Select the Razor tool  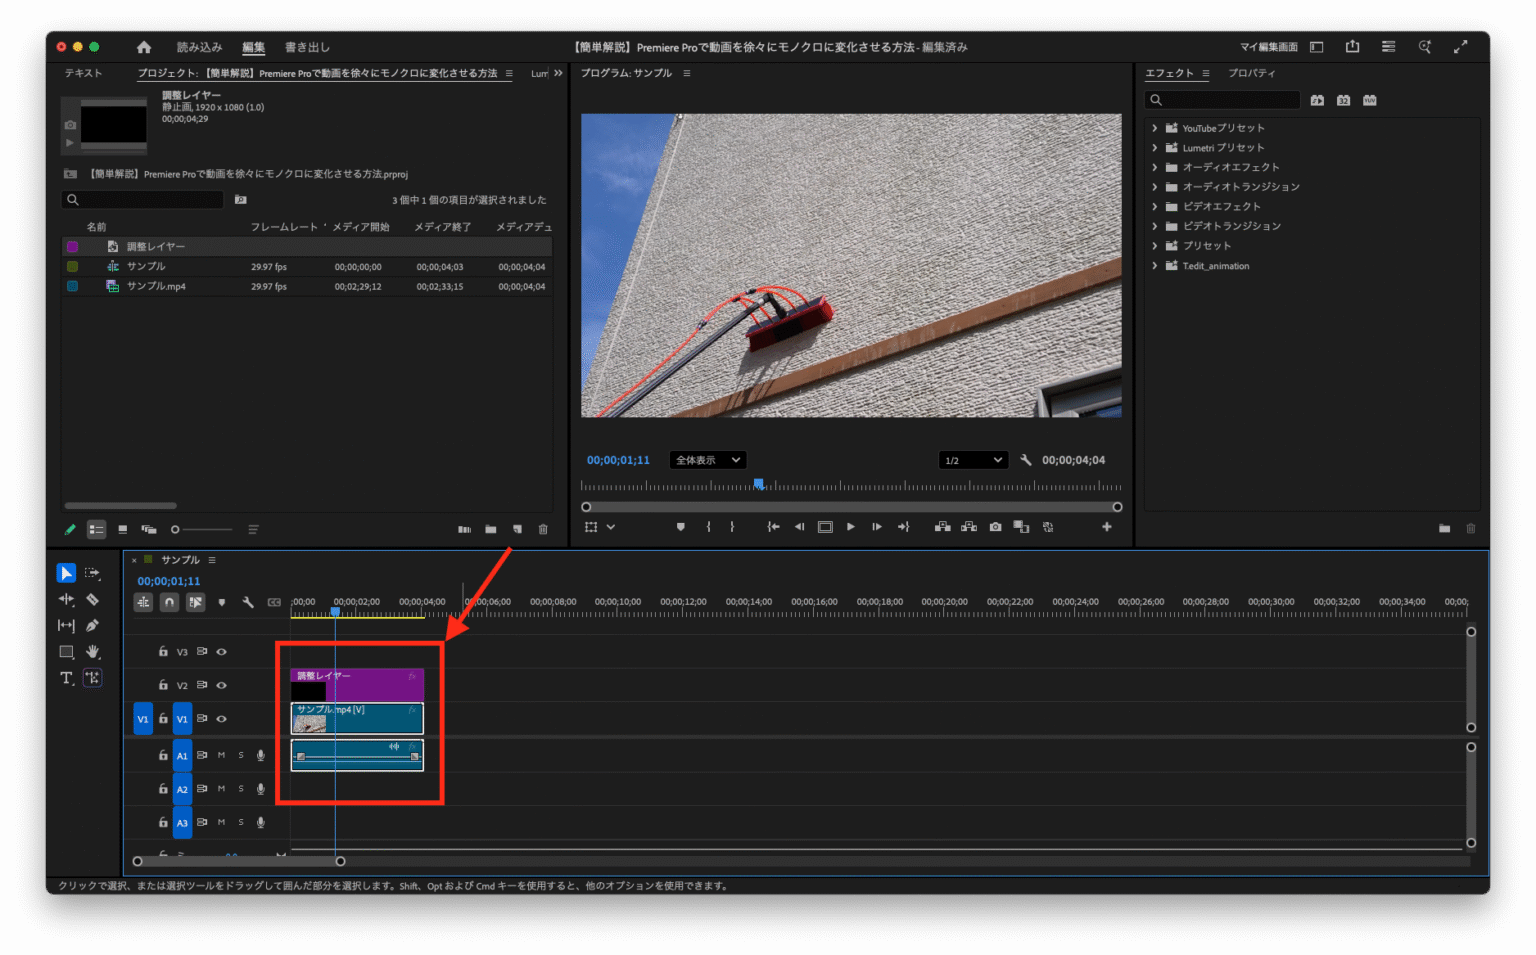click(x=92, y=599)
